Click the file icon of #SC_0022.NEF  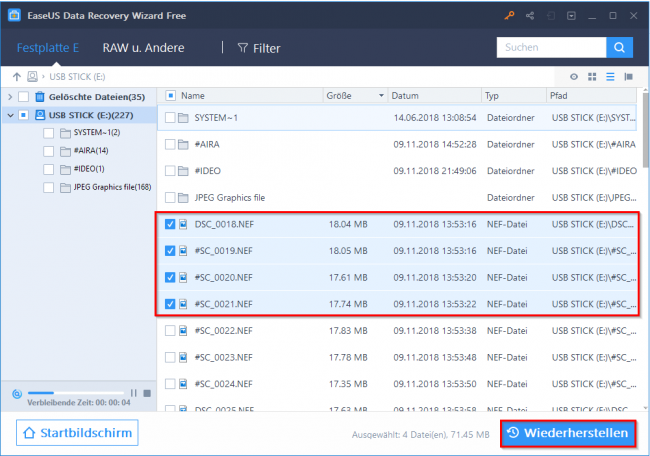(183, 331)
